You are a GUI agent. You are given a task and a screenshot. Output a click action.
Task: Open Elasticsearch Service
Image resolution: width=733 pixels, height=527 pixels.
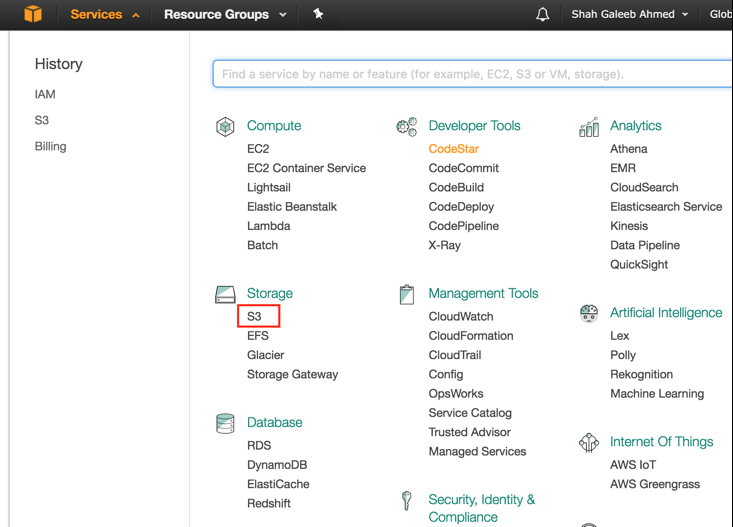coord(666,207)
